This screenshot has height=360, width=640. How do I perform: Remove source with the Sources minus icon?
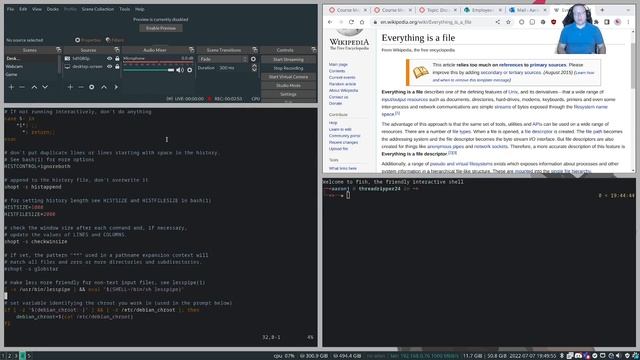[81, 87]
